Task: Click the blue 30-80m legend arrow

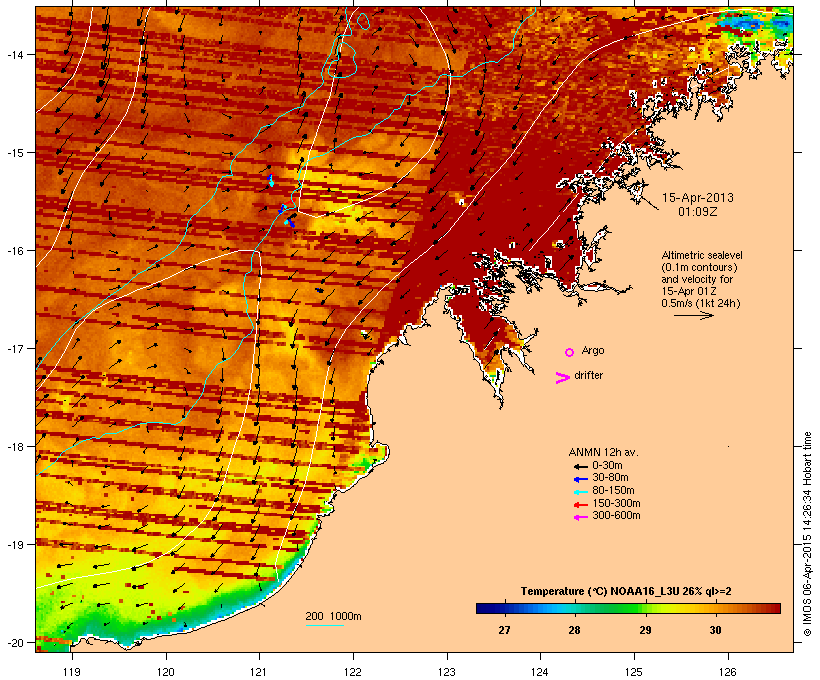Action: 580,479
